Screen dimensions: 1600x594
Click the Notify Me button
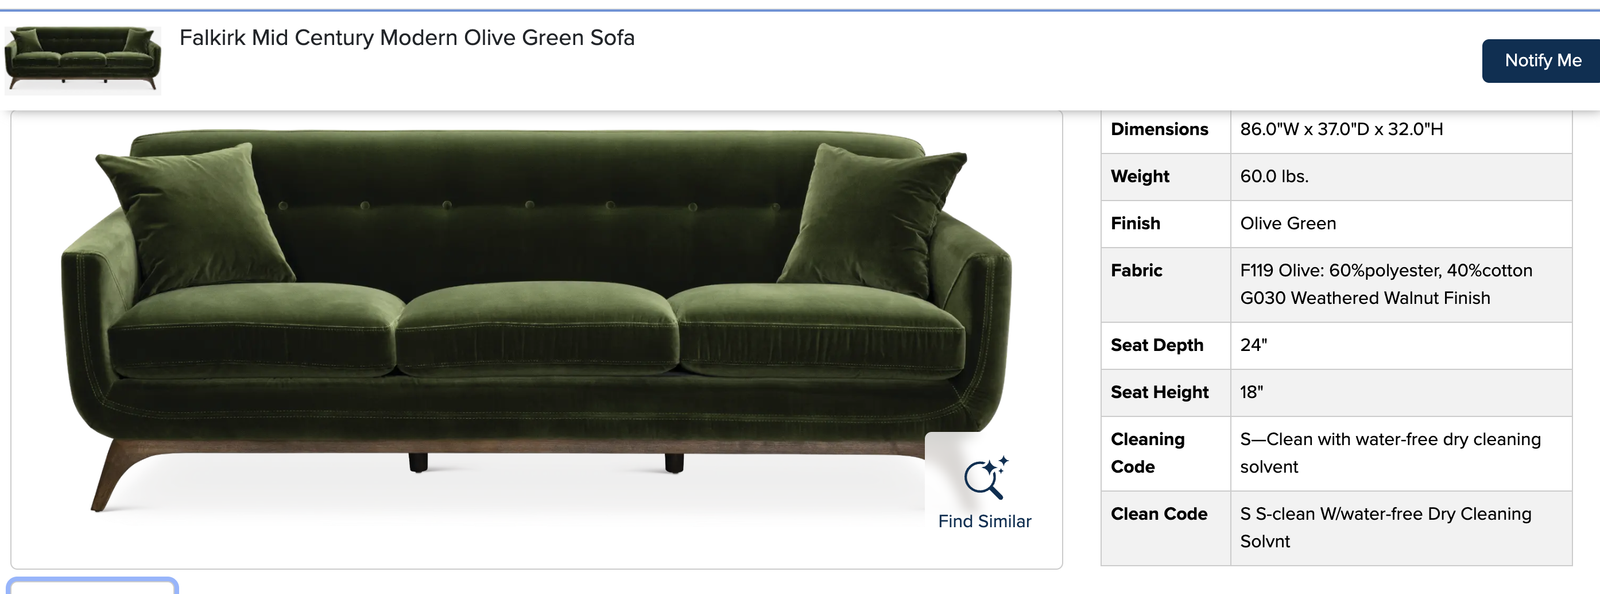tap(1542, 61)
